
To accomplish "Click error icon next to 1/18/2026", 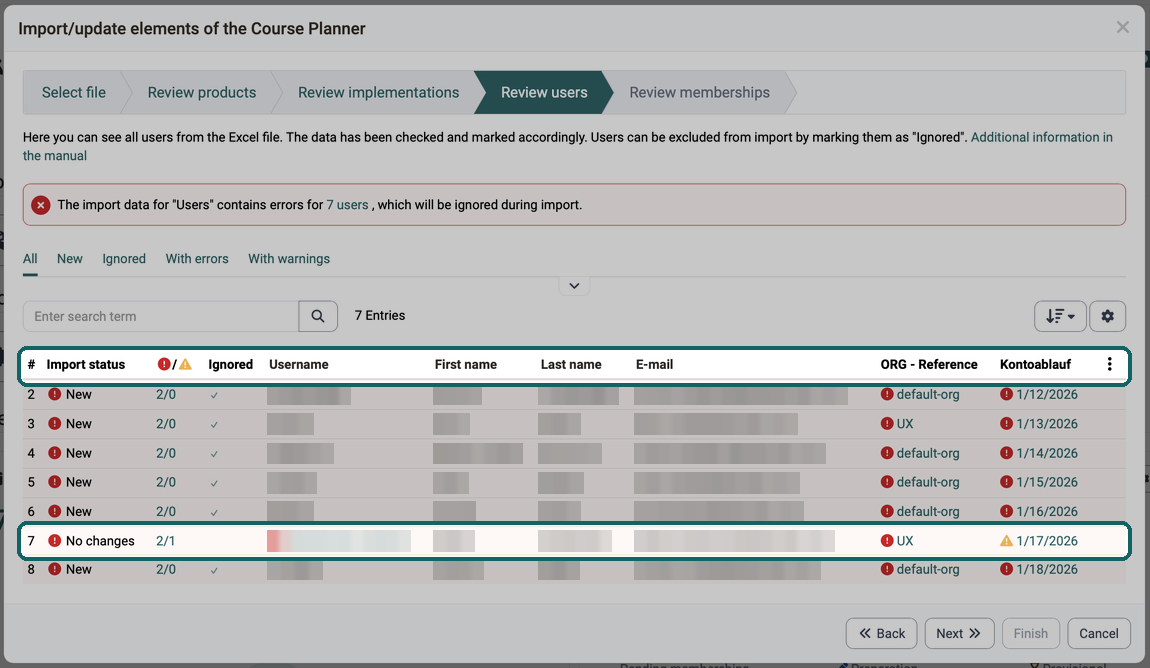I will 1006,569.
